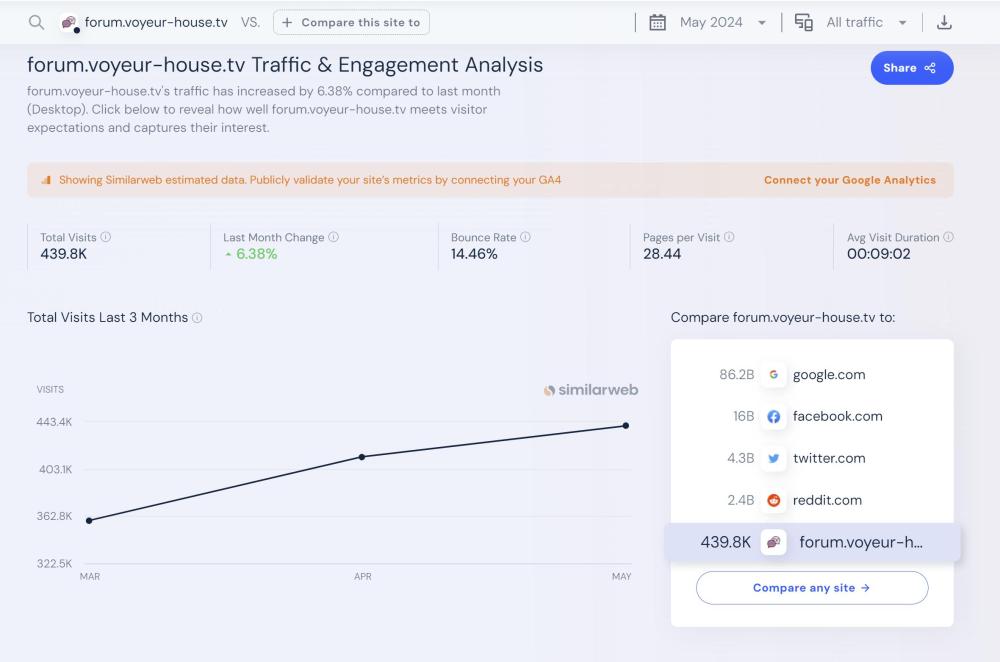Click the download report icon

pos(944,22)
